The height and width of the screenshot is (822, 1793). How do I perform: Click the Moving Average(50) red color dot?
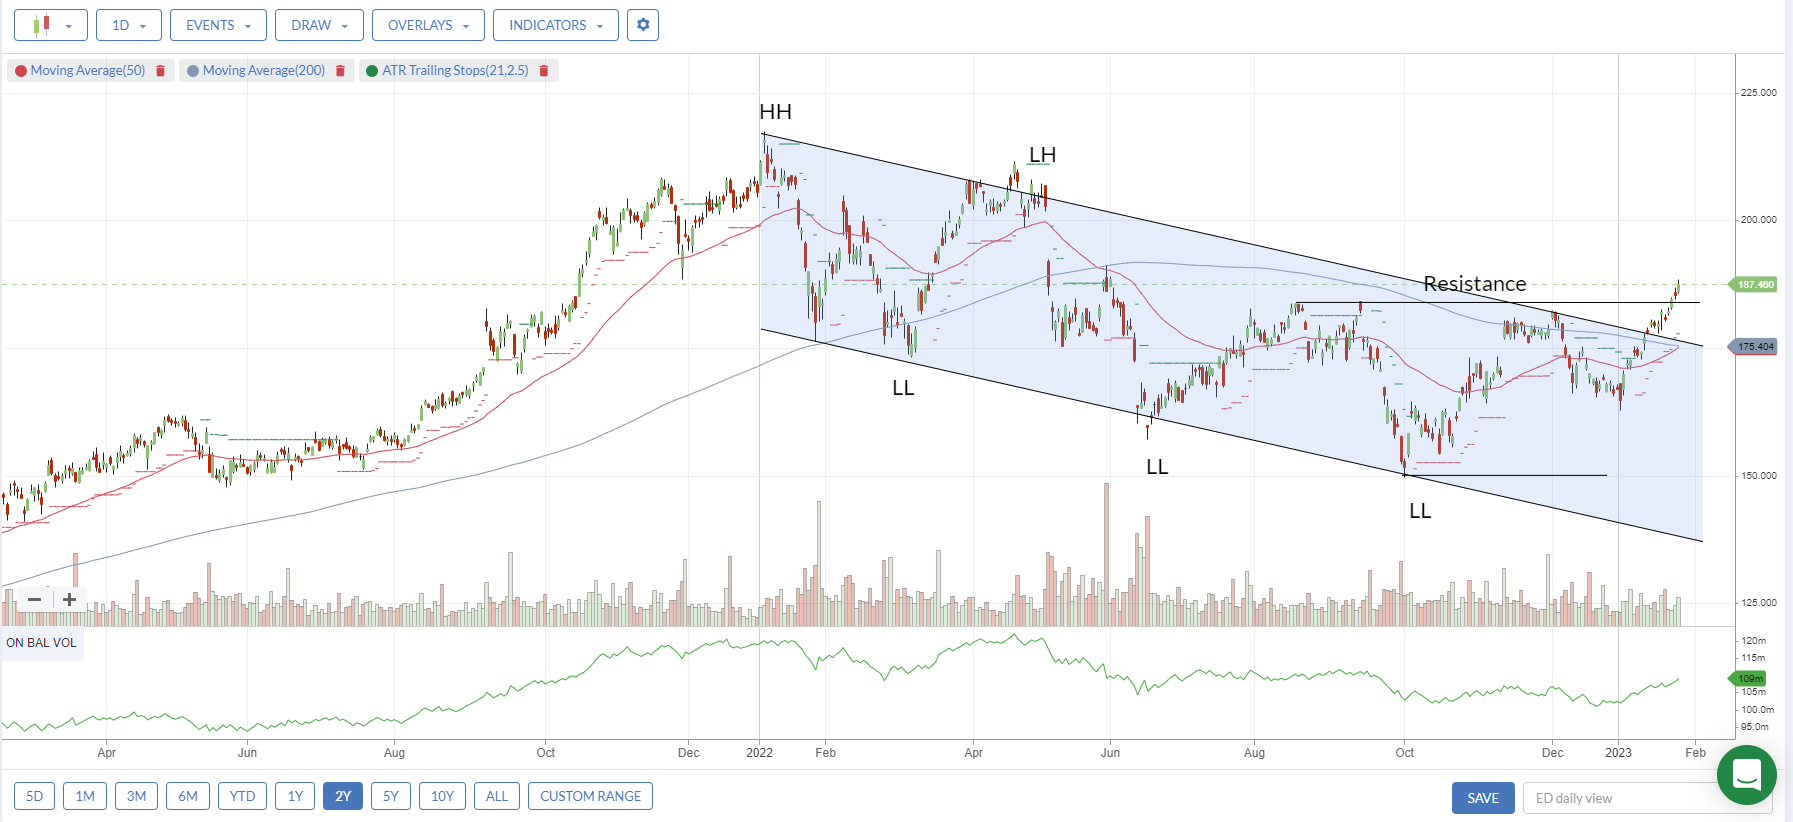click(21, 71)
